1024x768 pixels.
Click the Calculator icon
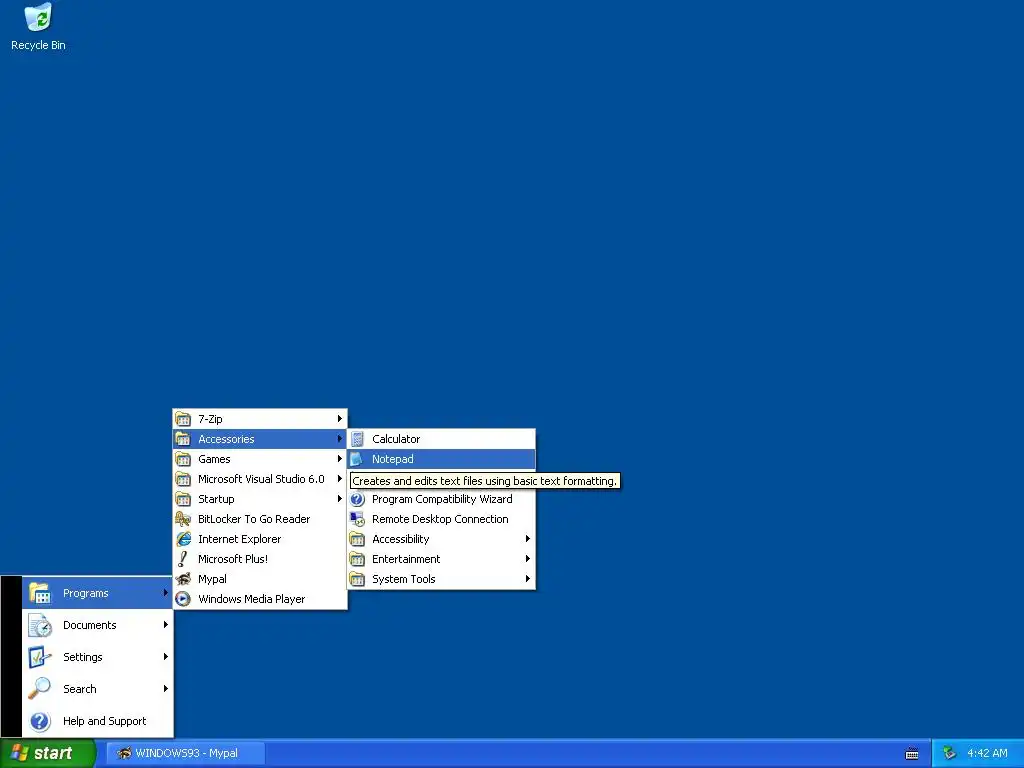point(357,439)
